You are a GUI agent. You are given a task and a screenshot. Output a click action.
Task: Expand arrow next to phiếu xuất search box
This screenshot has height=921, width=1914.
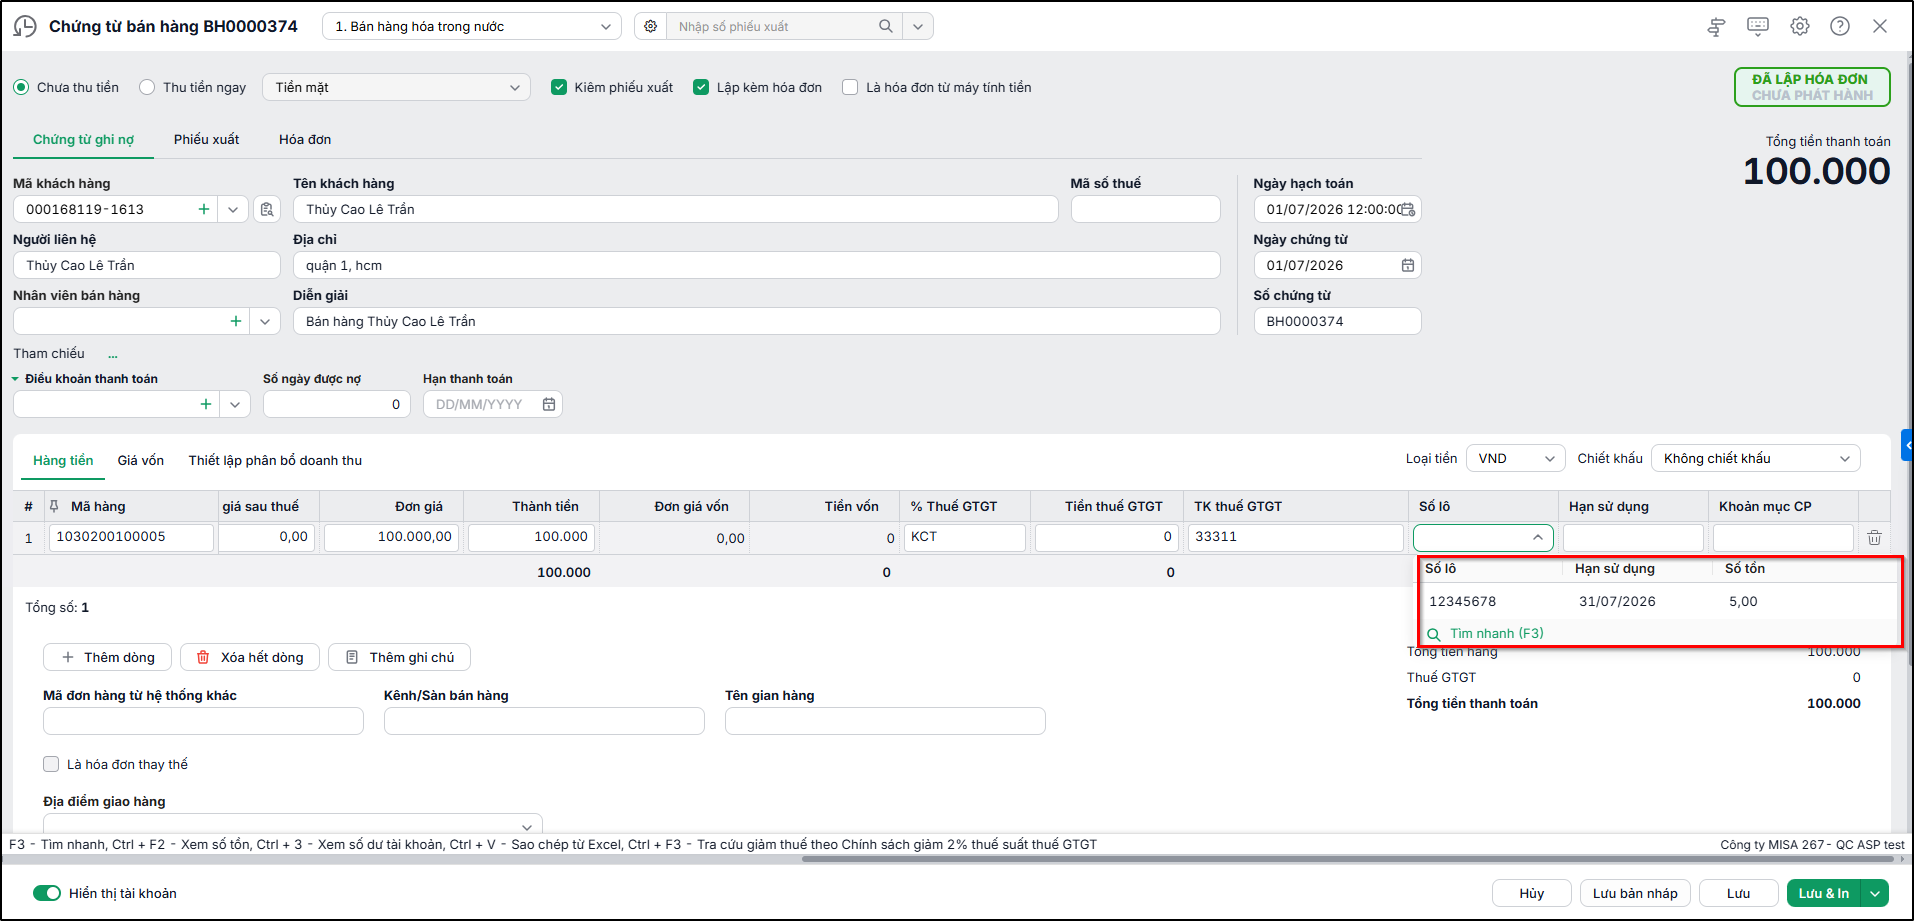(x=918, y=26)
